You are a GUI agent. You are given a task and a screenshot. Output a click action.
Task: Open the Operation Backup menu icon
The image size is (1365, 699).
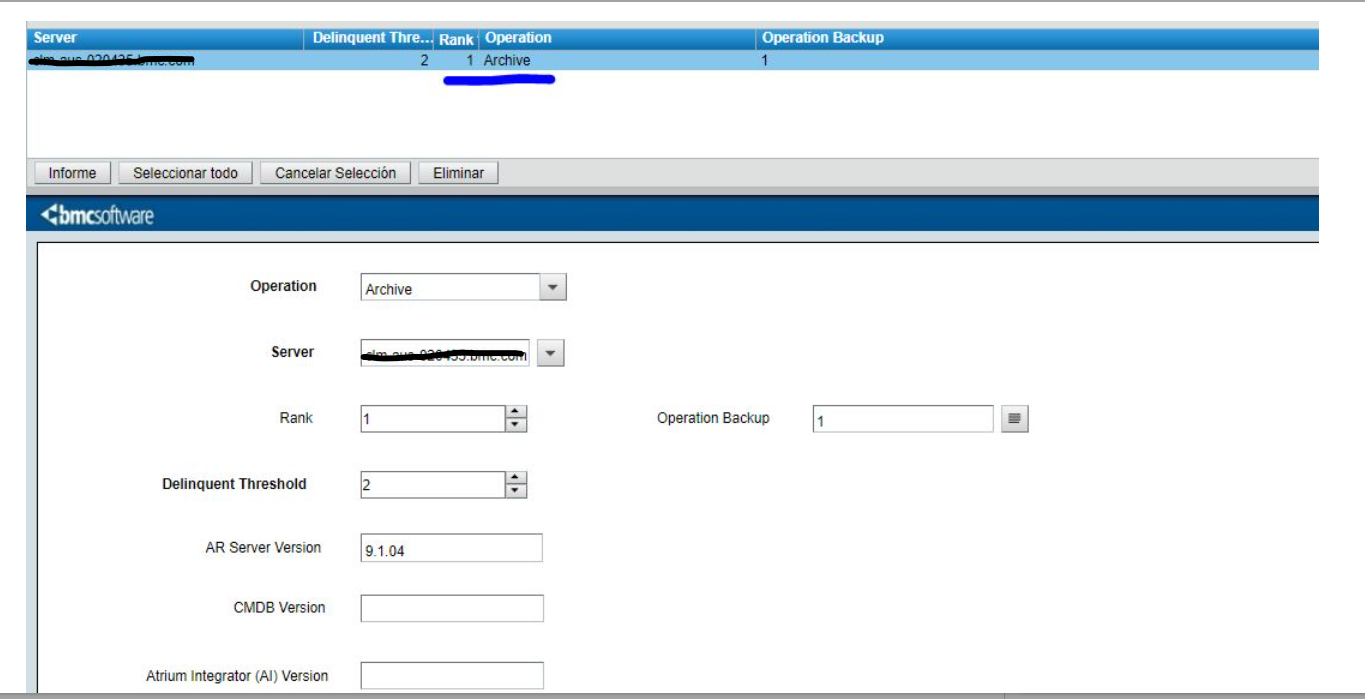1014,419
